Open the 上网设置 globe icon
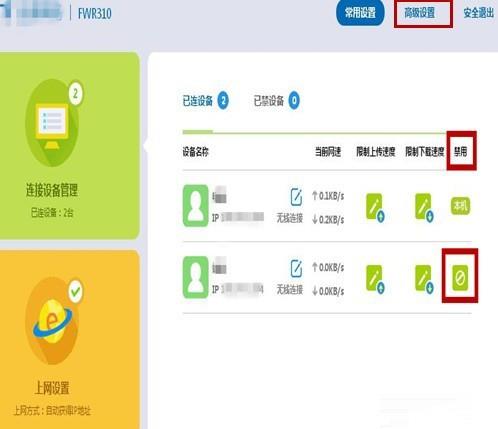This screenshot has width=498, height=429. tap(52, 321)
